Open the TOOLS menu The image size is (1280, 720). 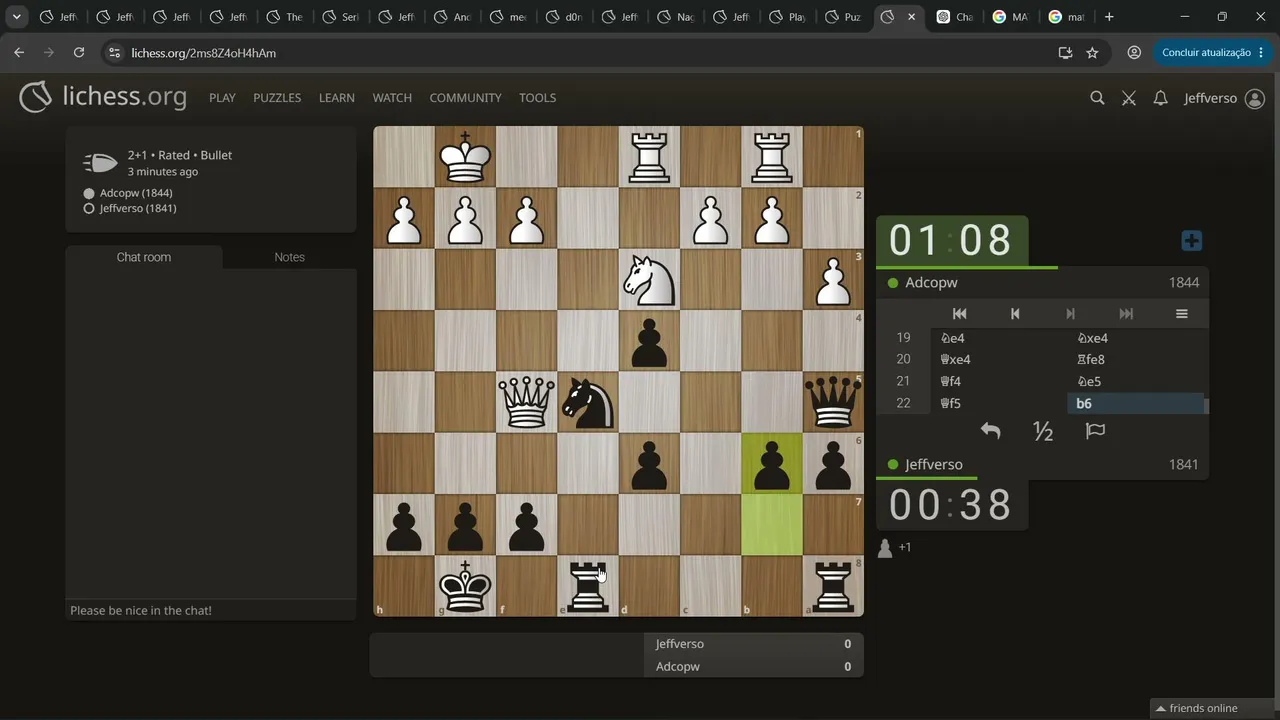537,98
